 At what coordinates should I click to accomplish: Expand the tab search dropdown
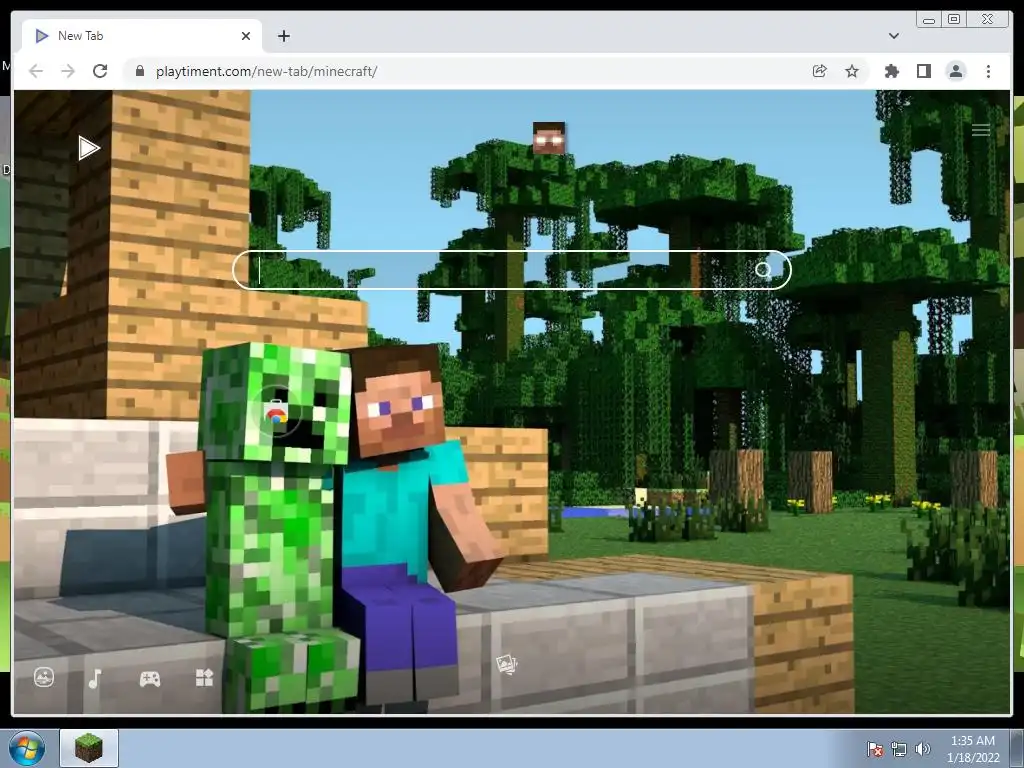point(893,36)
